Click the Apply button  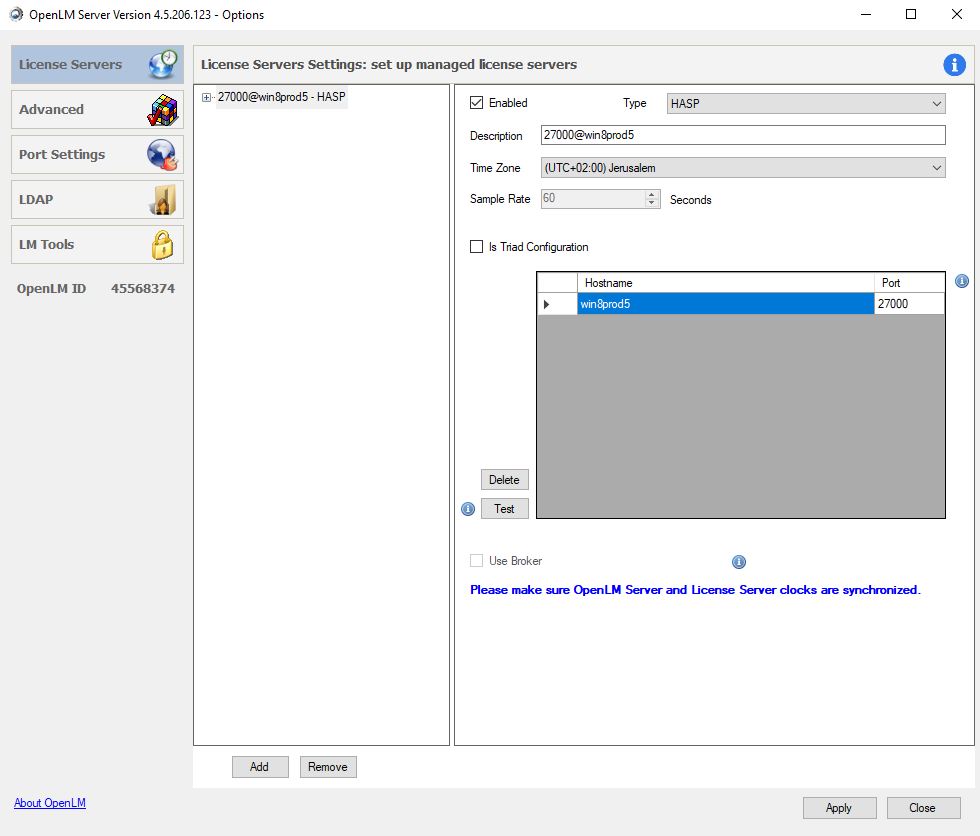tap(839, 808)
